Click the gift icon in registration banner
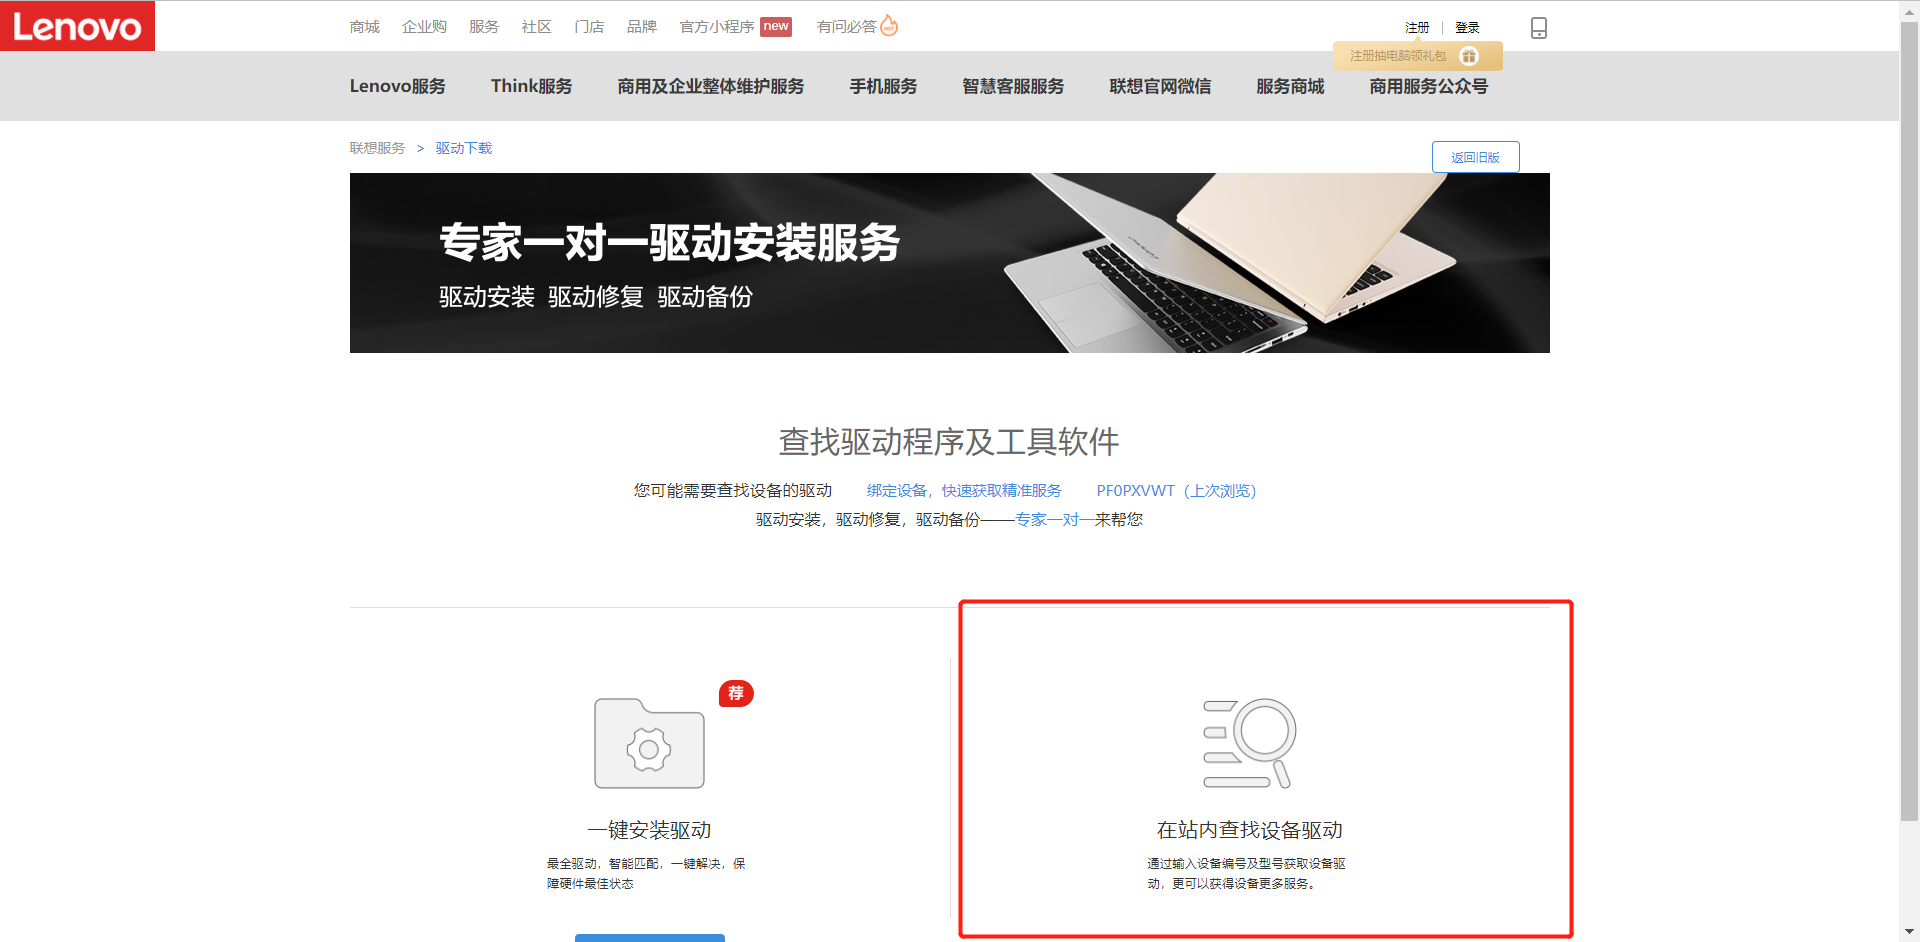The image size is (1920, 942). (x=1469, y=56)
